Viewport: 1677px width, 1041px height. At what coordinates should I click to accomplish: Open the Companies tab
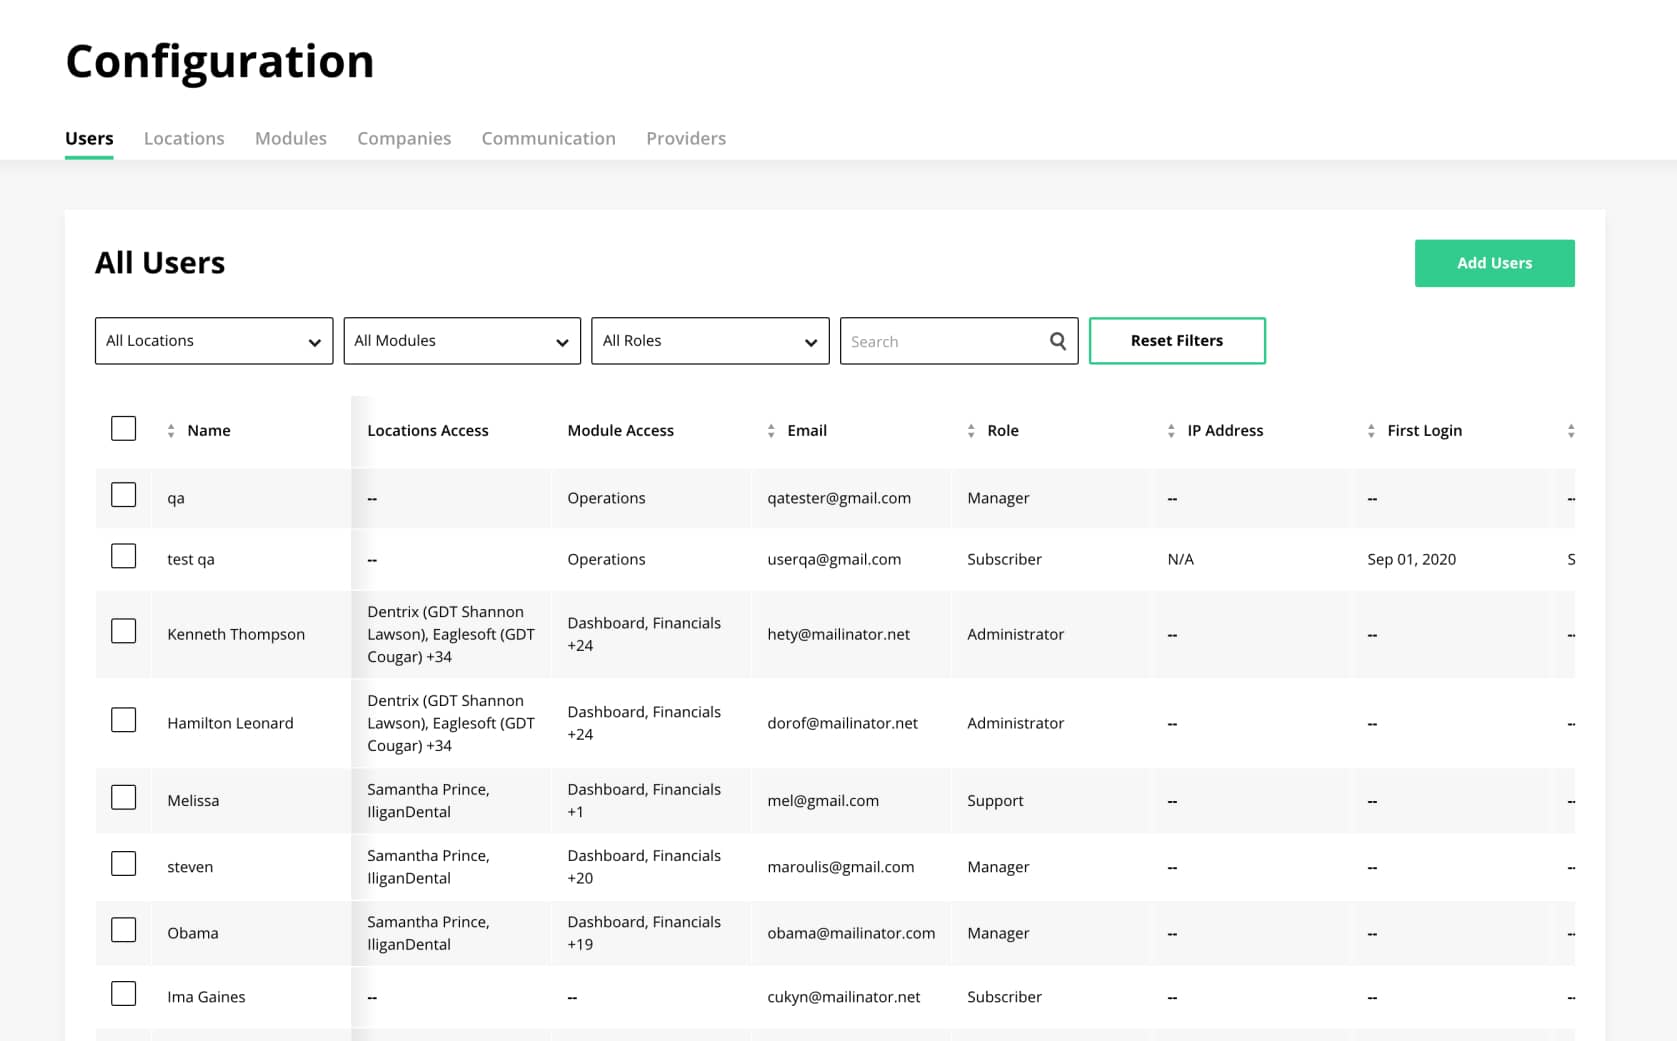(x=404, y=138)
